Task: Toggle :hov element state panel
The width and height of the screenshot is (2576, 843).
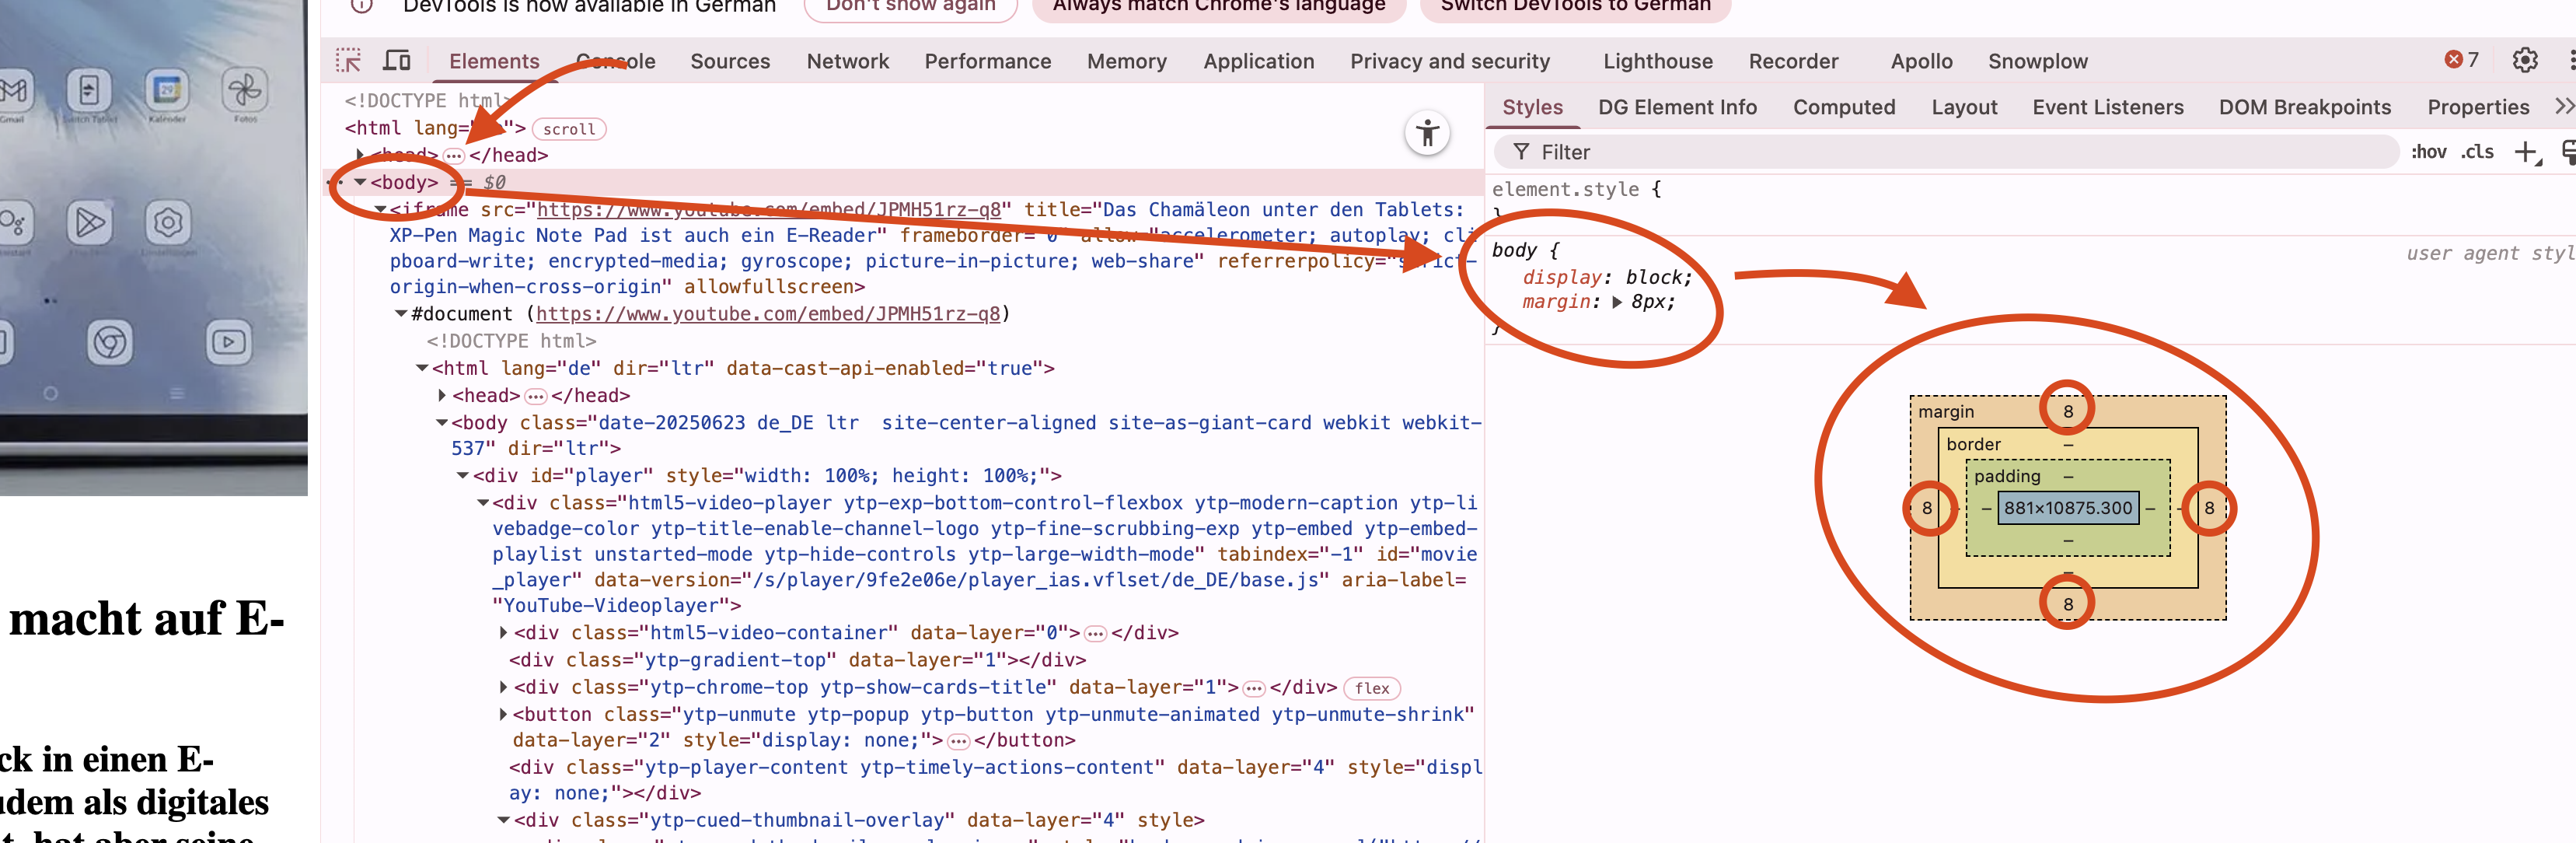Action: (x=2428, y=152)
